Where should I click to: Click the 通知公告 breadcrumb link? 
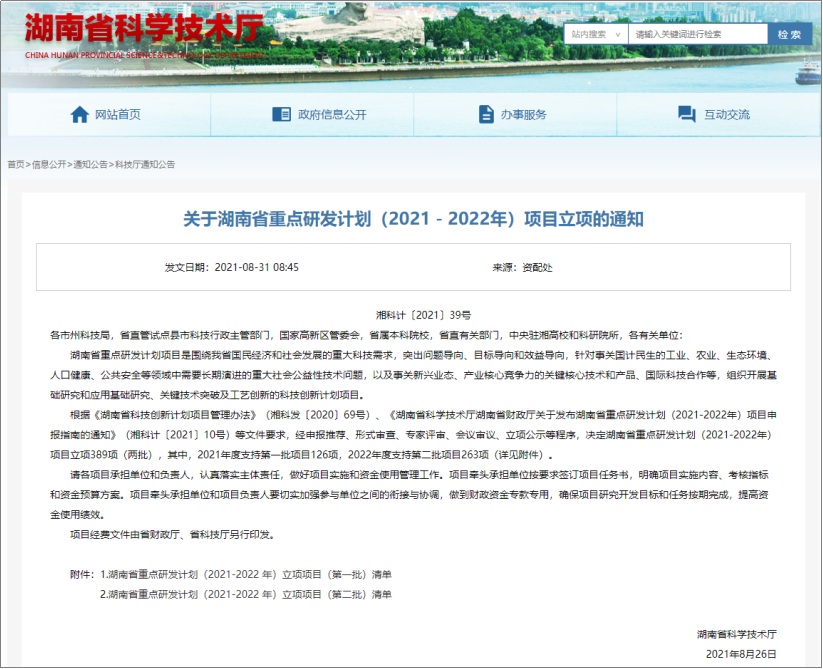point(90,164)
